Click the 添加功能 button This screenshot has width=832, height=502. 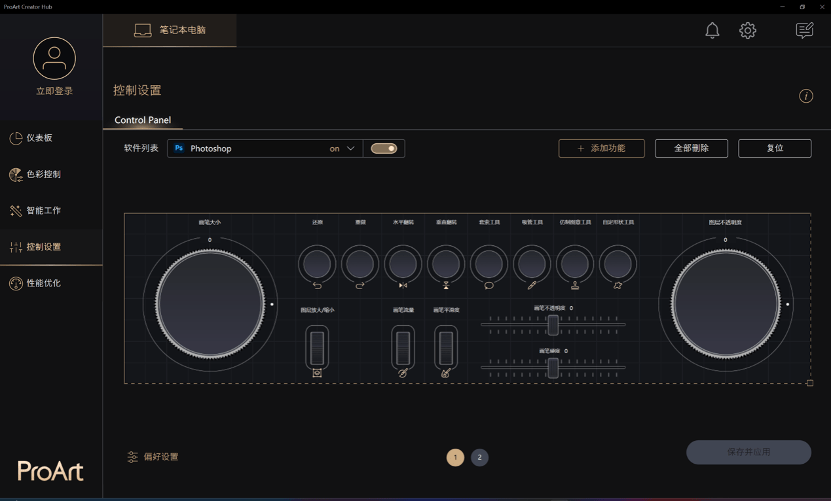coord(601,148)
